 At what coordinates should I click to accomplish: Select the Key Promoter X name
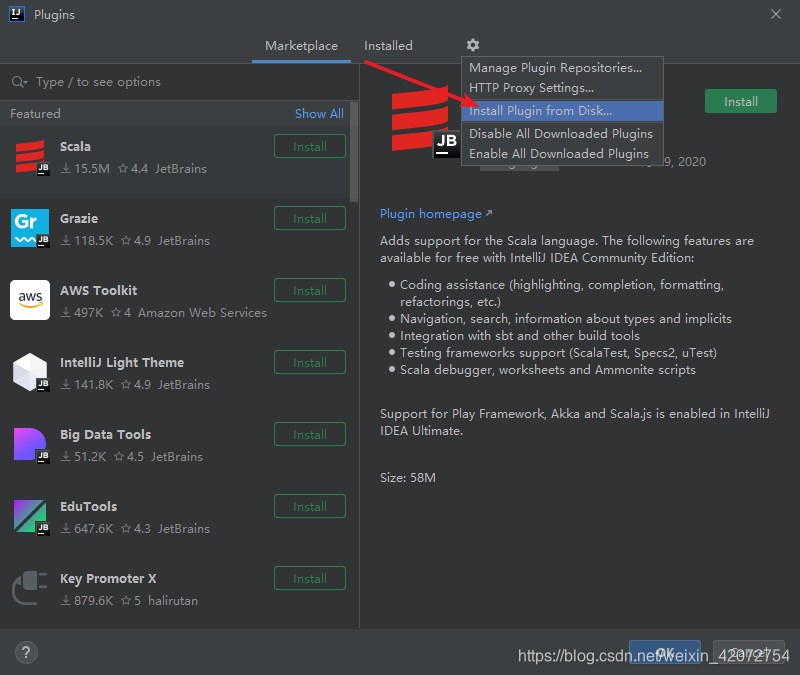(108, 579)
